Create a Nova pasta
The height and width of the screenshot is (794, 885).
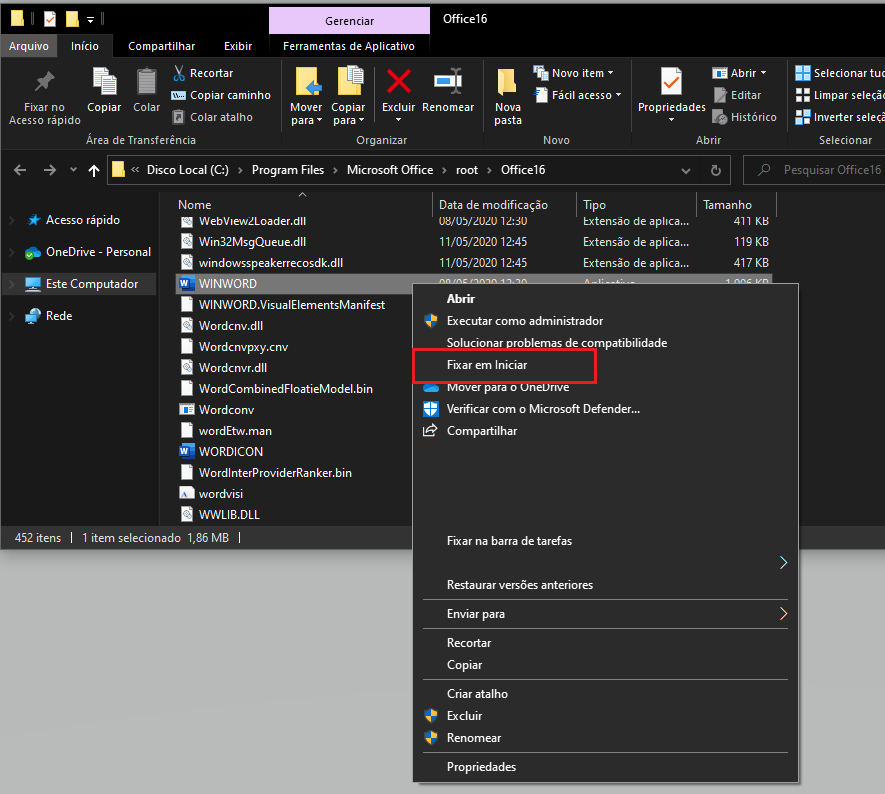coord(508,96)
